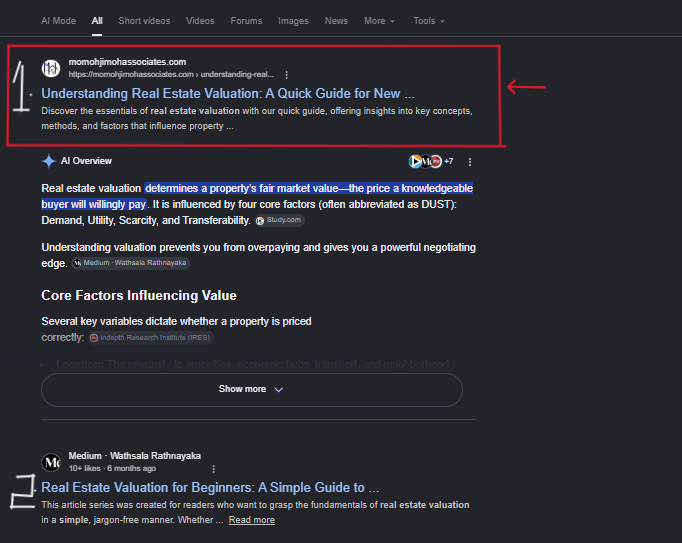Image resolution: width=682 pixels, height=543 pixels.
Task: Open the Study.com source chip
Action: [279, 220]
